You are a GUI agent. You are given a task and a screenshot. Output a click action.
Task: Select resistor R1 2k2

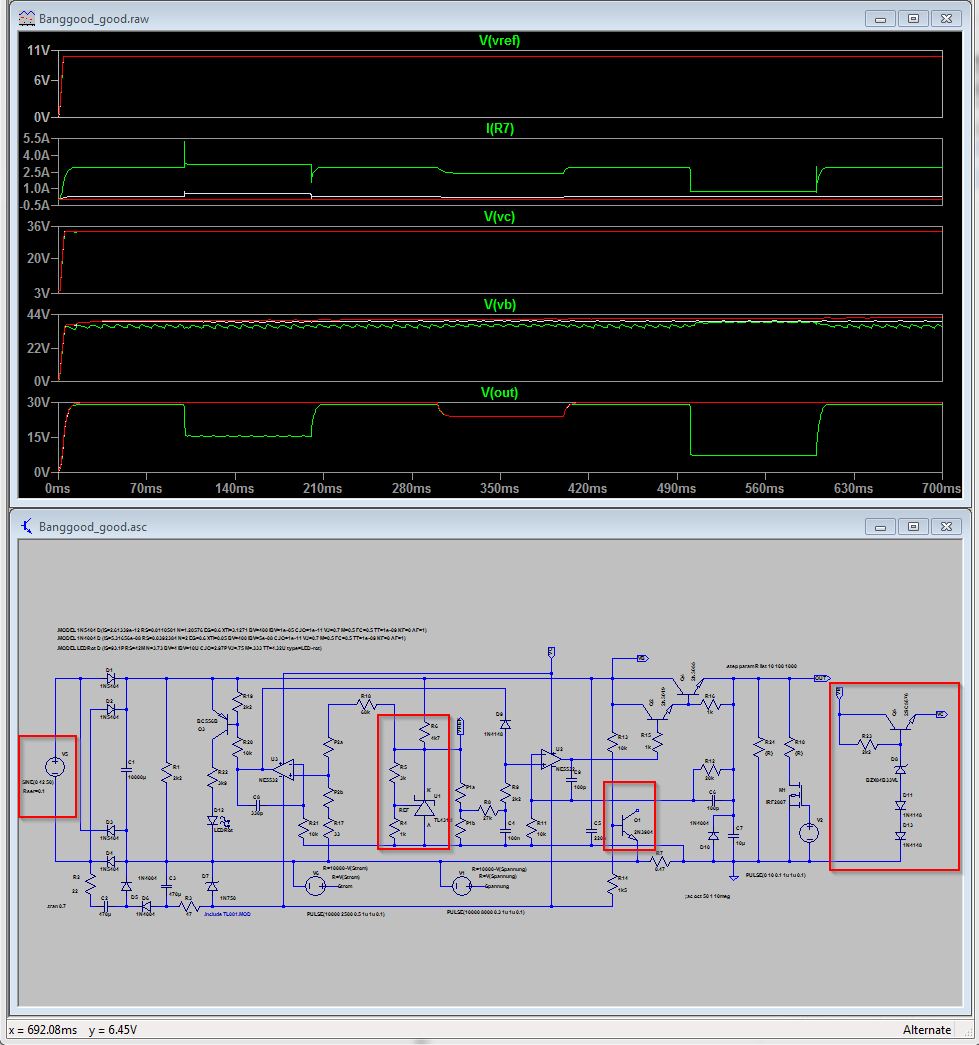[167, 772]
